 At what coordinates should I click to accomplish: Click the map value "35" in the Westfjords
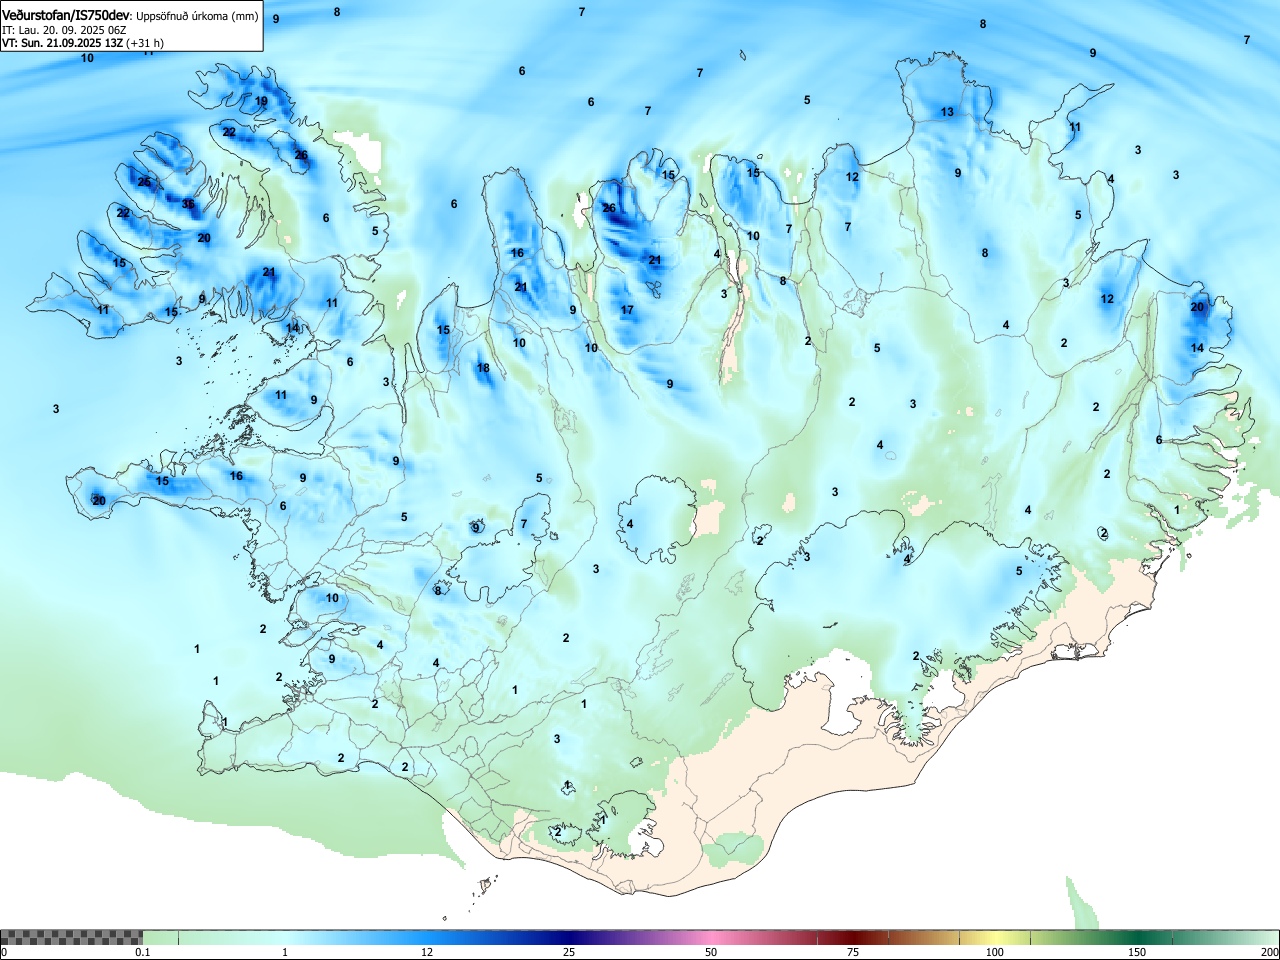tap(188, 204)
